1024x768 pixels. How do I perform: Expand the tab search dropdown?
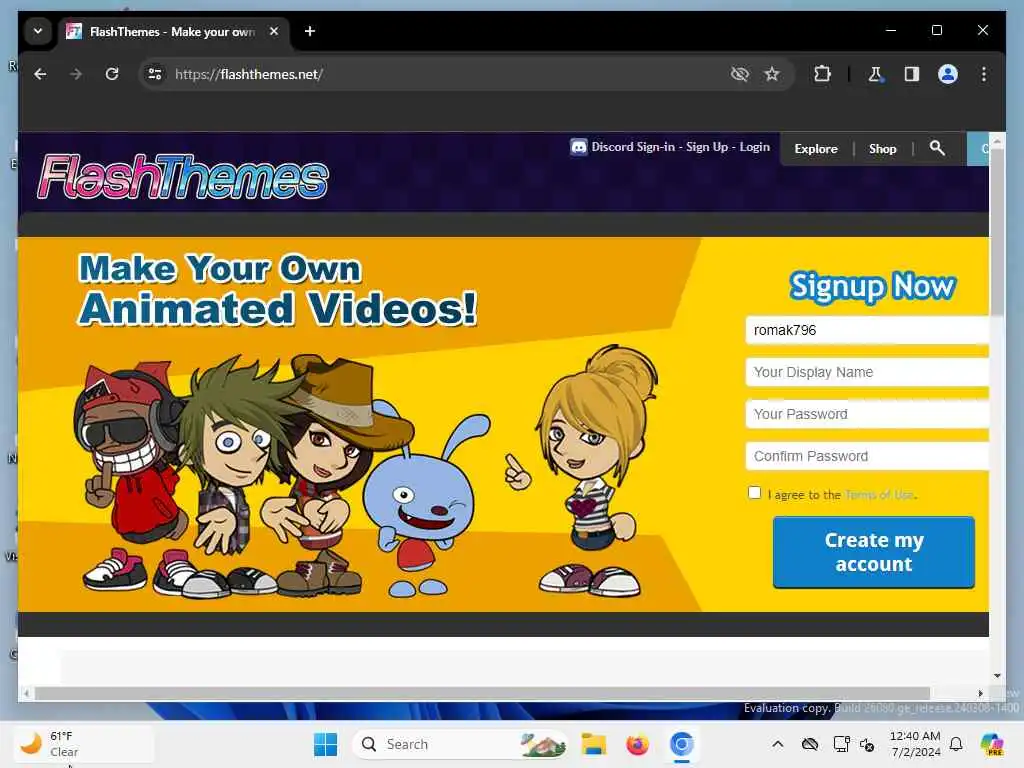tap(38, 31)
